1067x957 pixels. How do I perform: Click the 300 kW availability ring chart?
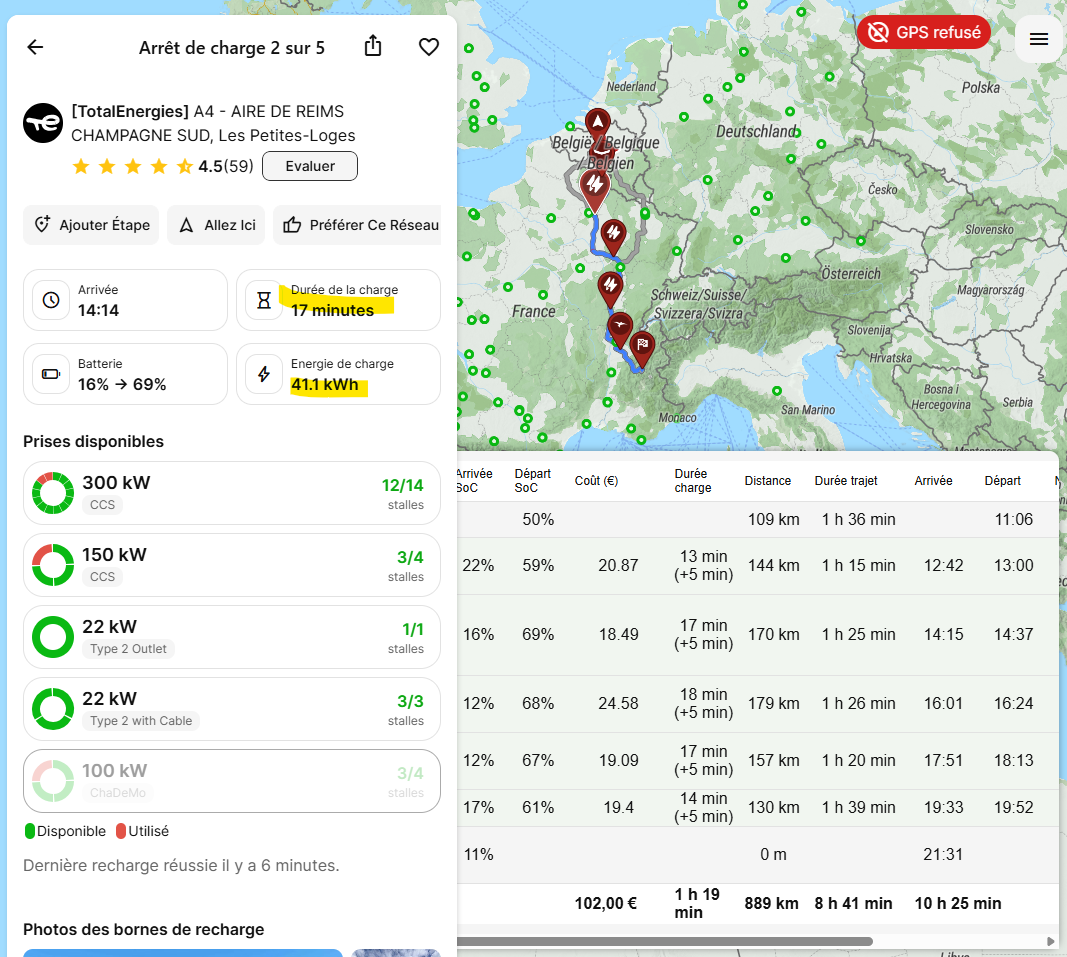point(53,493)
